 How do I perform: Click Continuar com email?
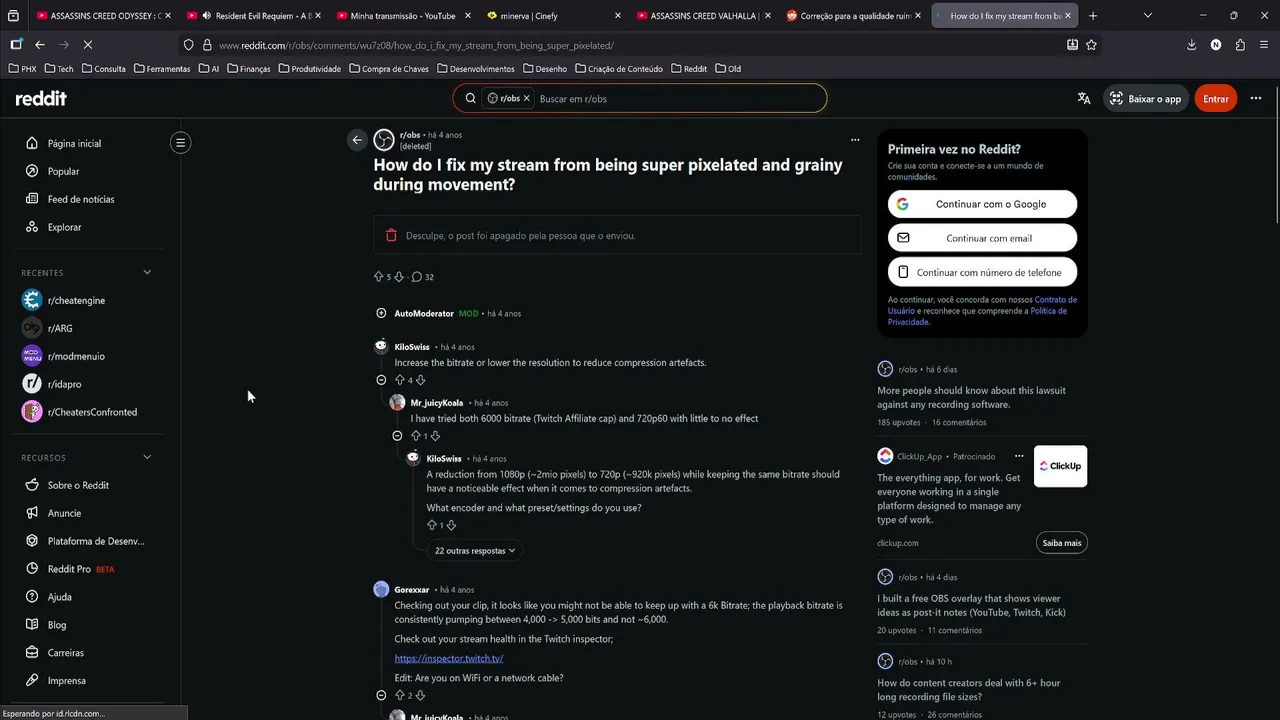tap(982, 238)
